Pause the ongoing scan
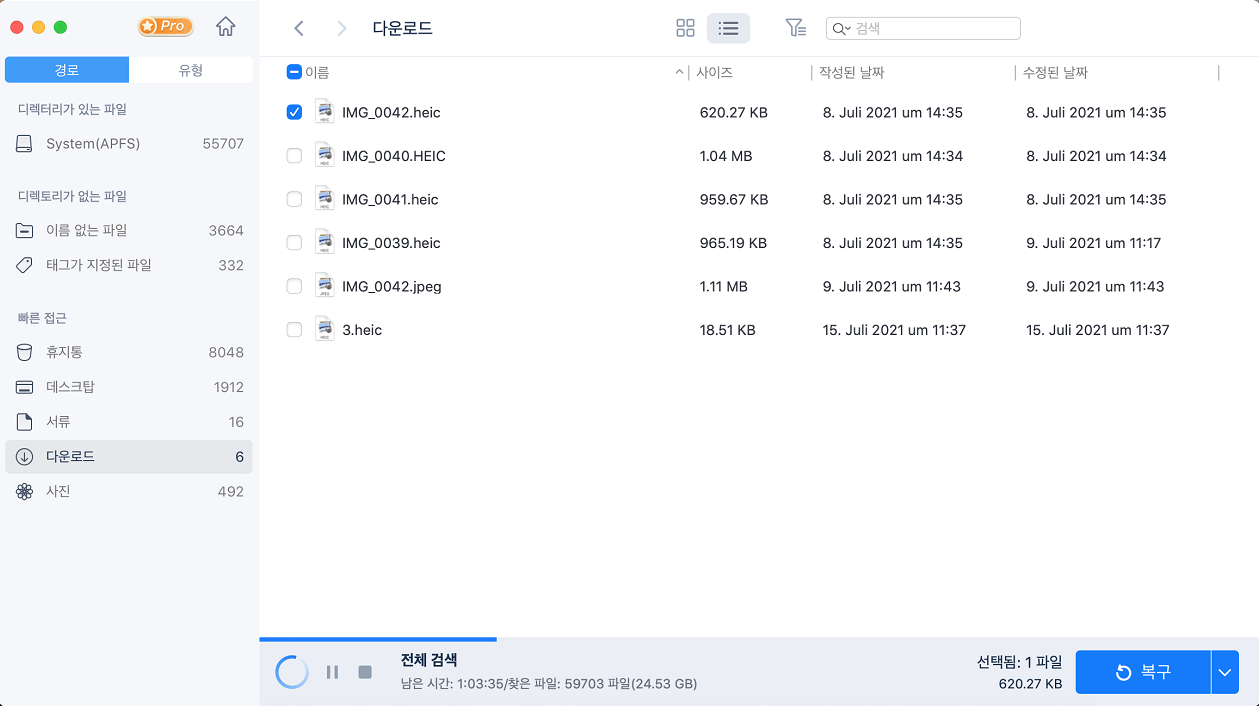This screenshot has height=706, width=1259. 332,671
